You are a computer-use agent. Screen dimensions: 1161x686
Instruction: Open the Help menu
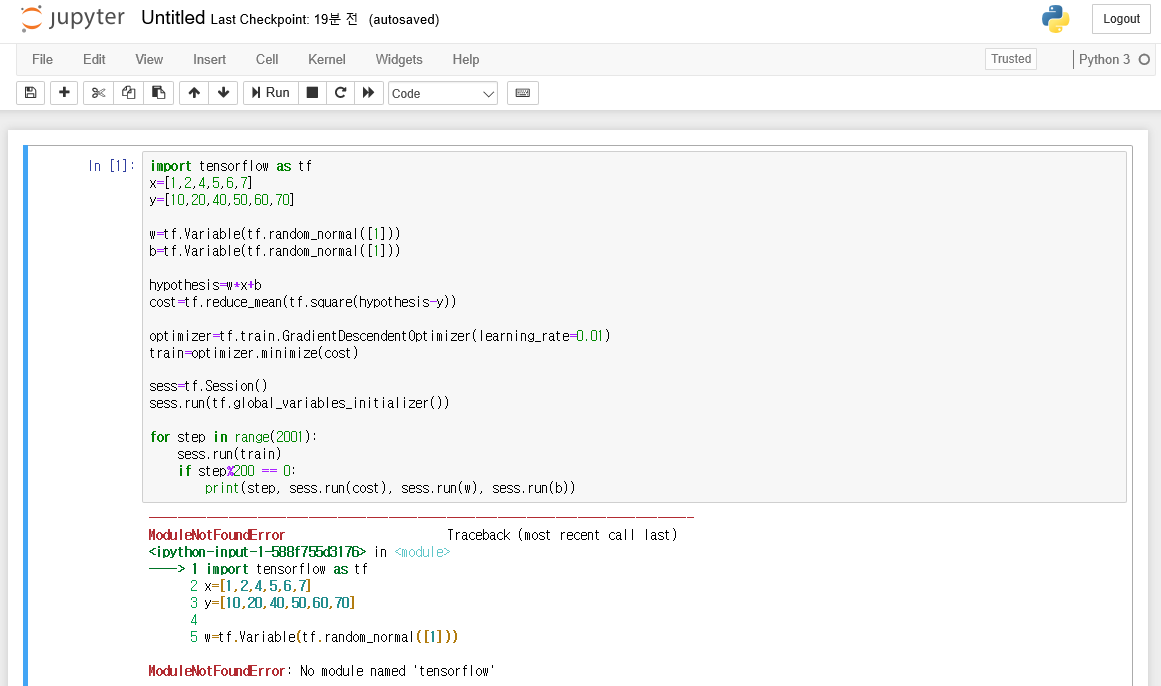pos(466,59)
